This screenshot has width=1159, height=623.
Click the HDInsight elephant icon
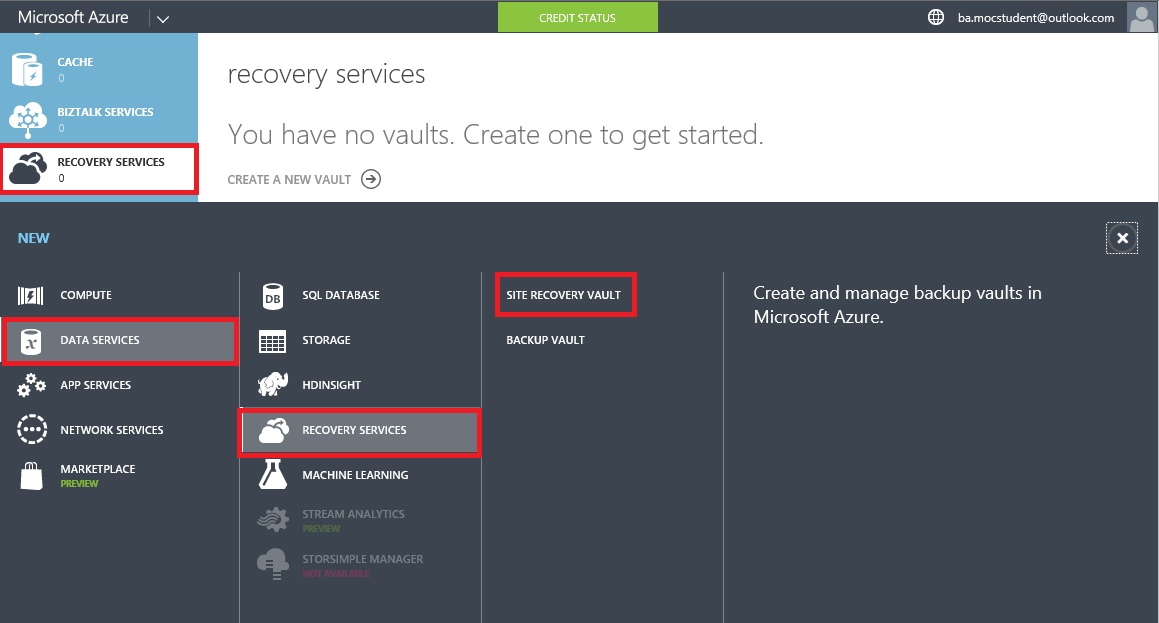[273, 384]
